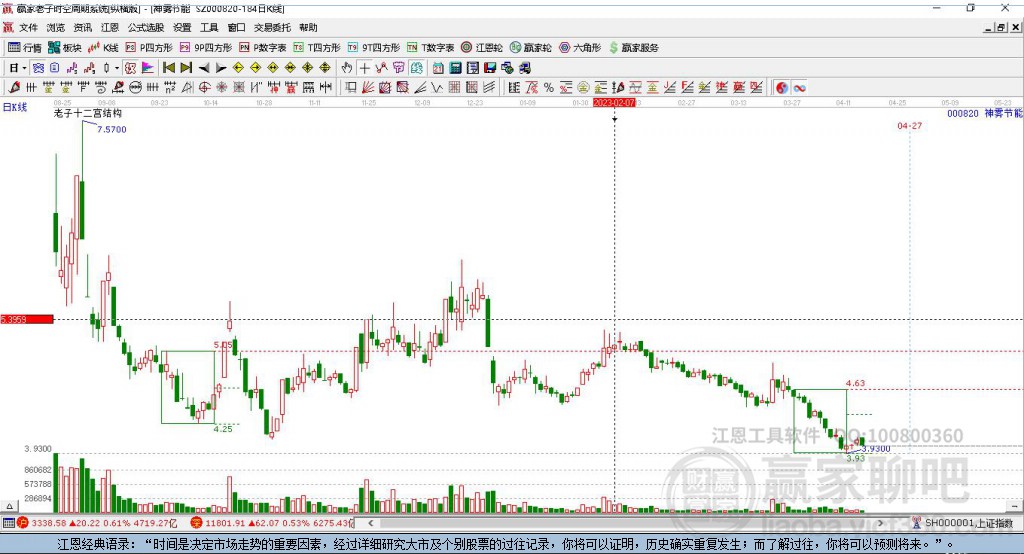Click the 4.25 low price label
The image size is (1024, 554).
click(x=223, y=429)
